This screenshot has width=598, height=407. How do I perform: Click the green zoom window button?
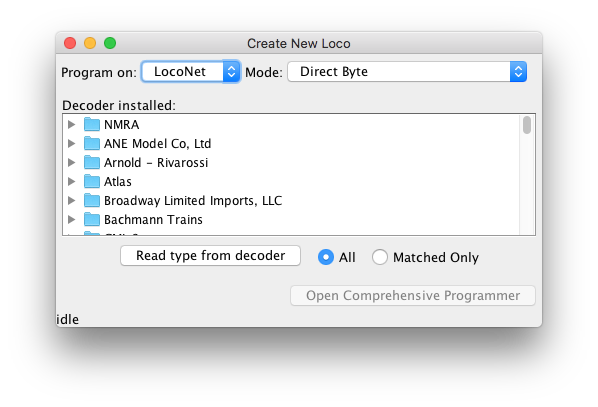(x=110, y=43)
